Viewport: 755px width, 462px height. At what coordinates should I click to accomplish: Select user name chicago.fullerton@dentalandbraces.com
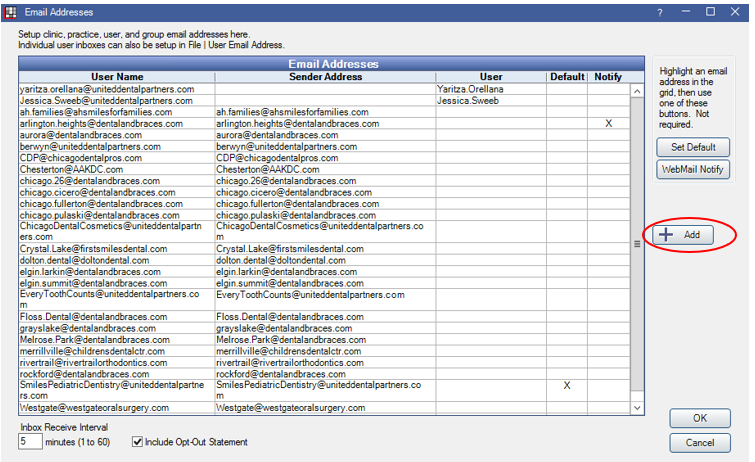click(x=101, y=204)
